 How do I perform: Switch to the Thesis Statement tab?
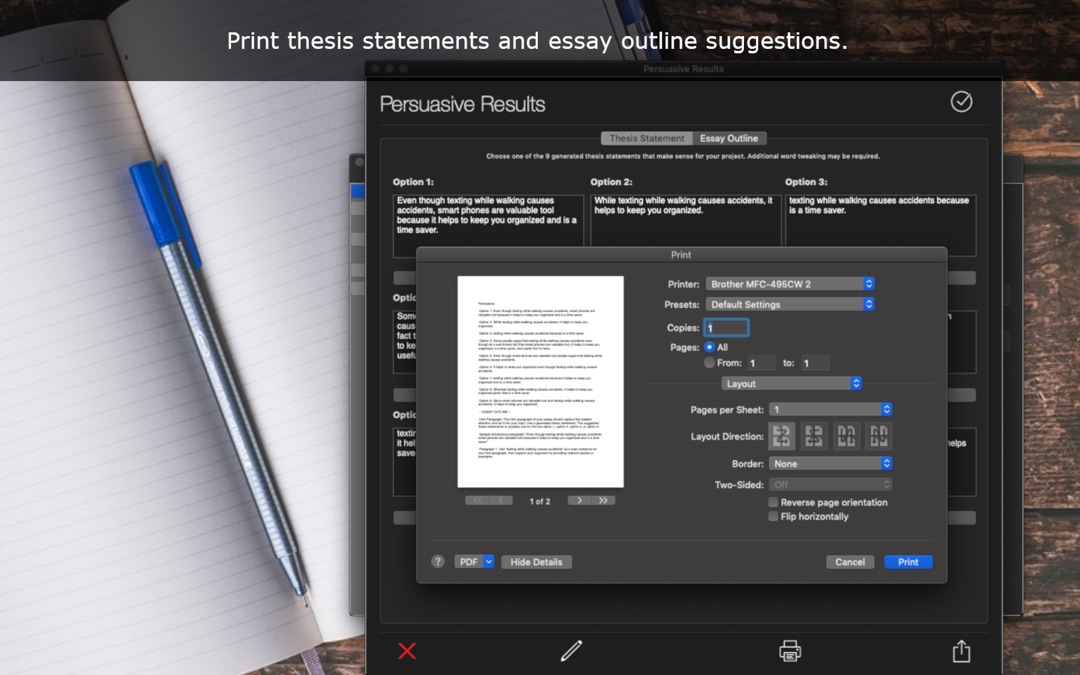[x=647, y=138]
